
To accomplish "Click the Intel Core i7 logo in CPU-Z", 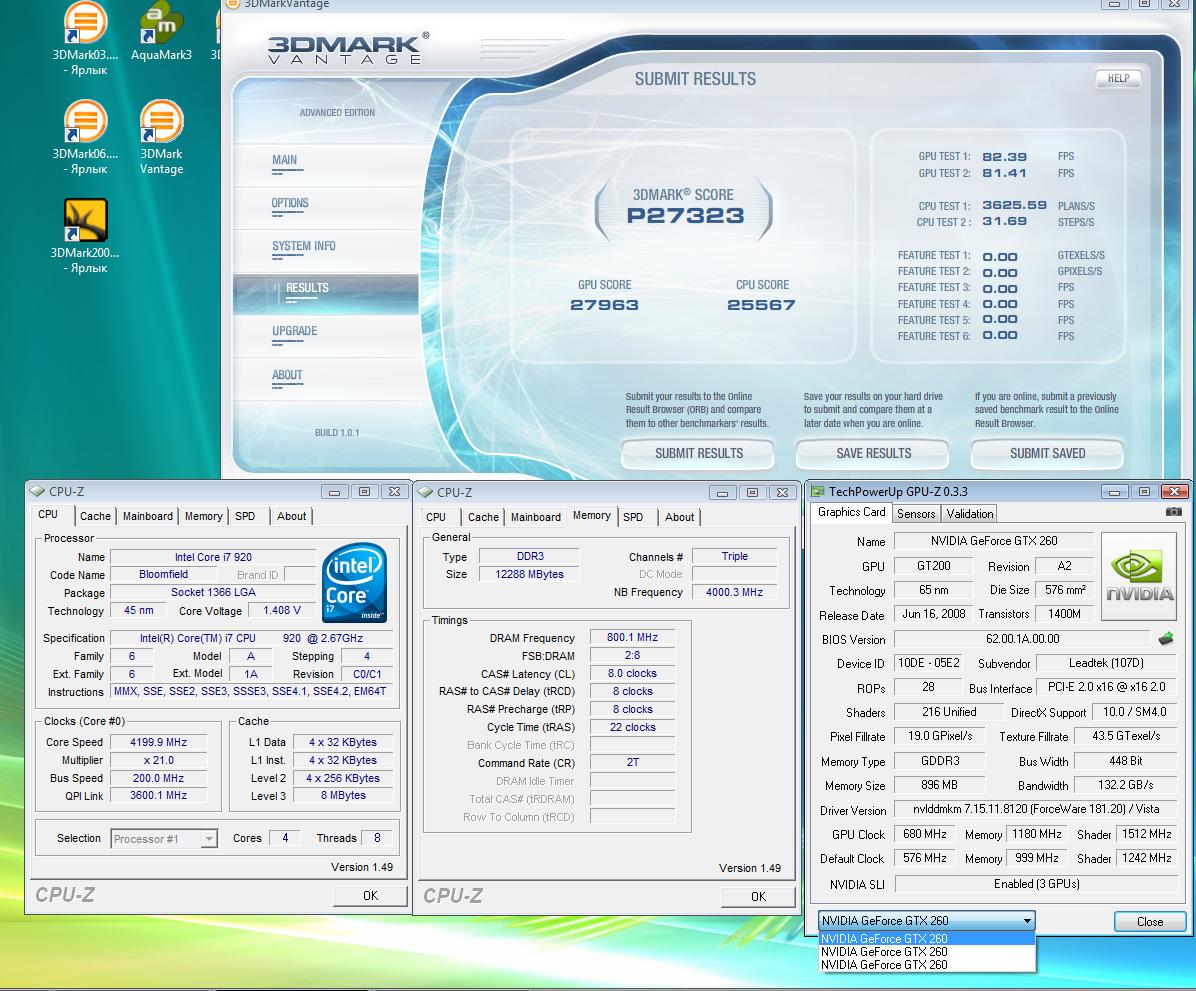I will [355, 582].
